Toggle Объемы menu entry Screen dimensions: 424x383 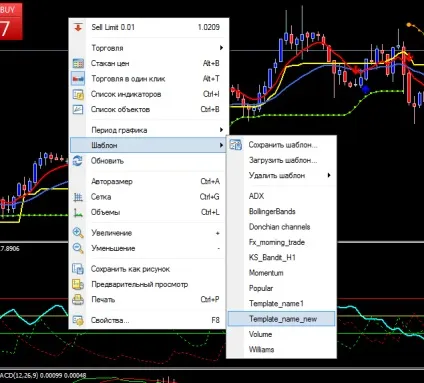click(149, 212)
